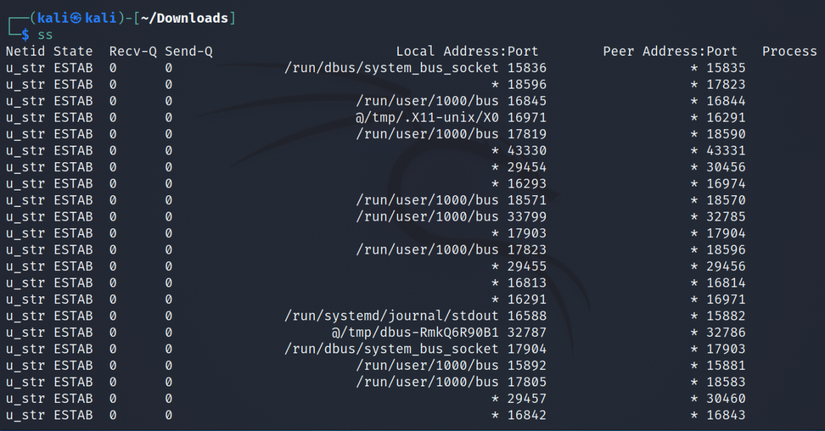Click the Netid column header

[25, 51]
